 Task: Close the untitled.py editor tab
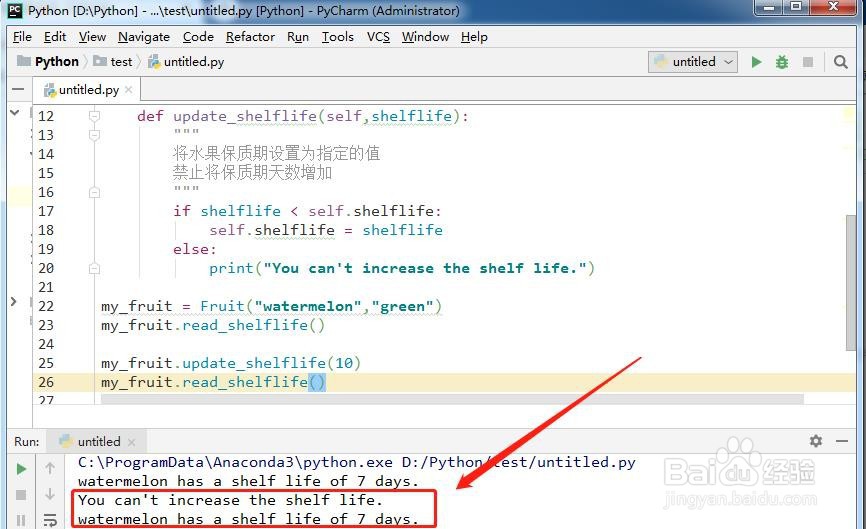point(129,89)
